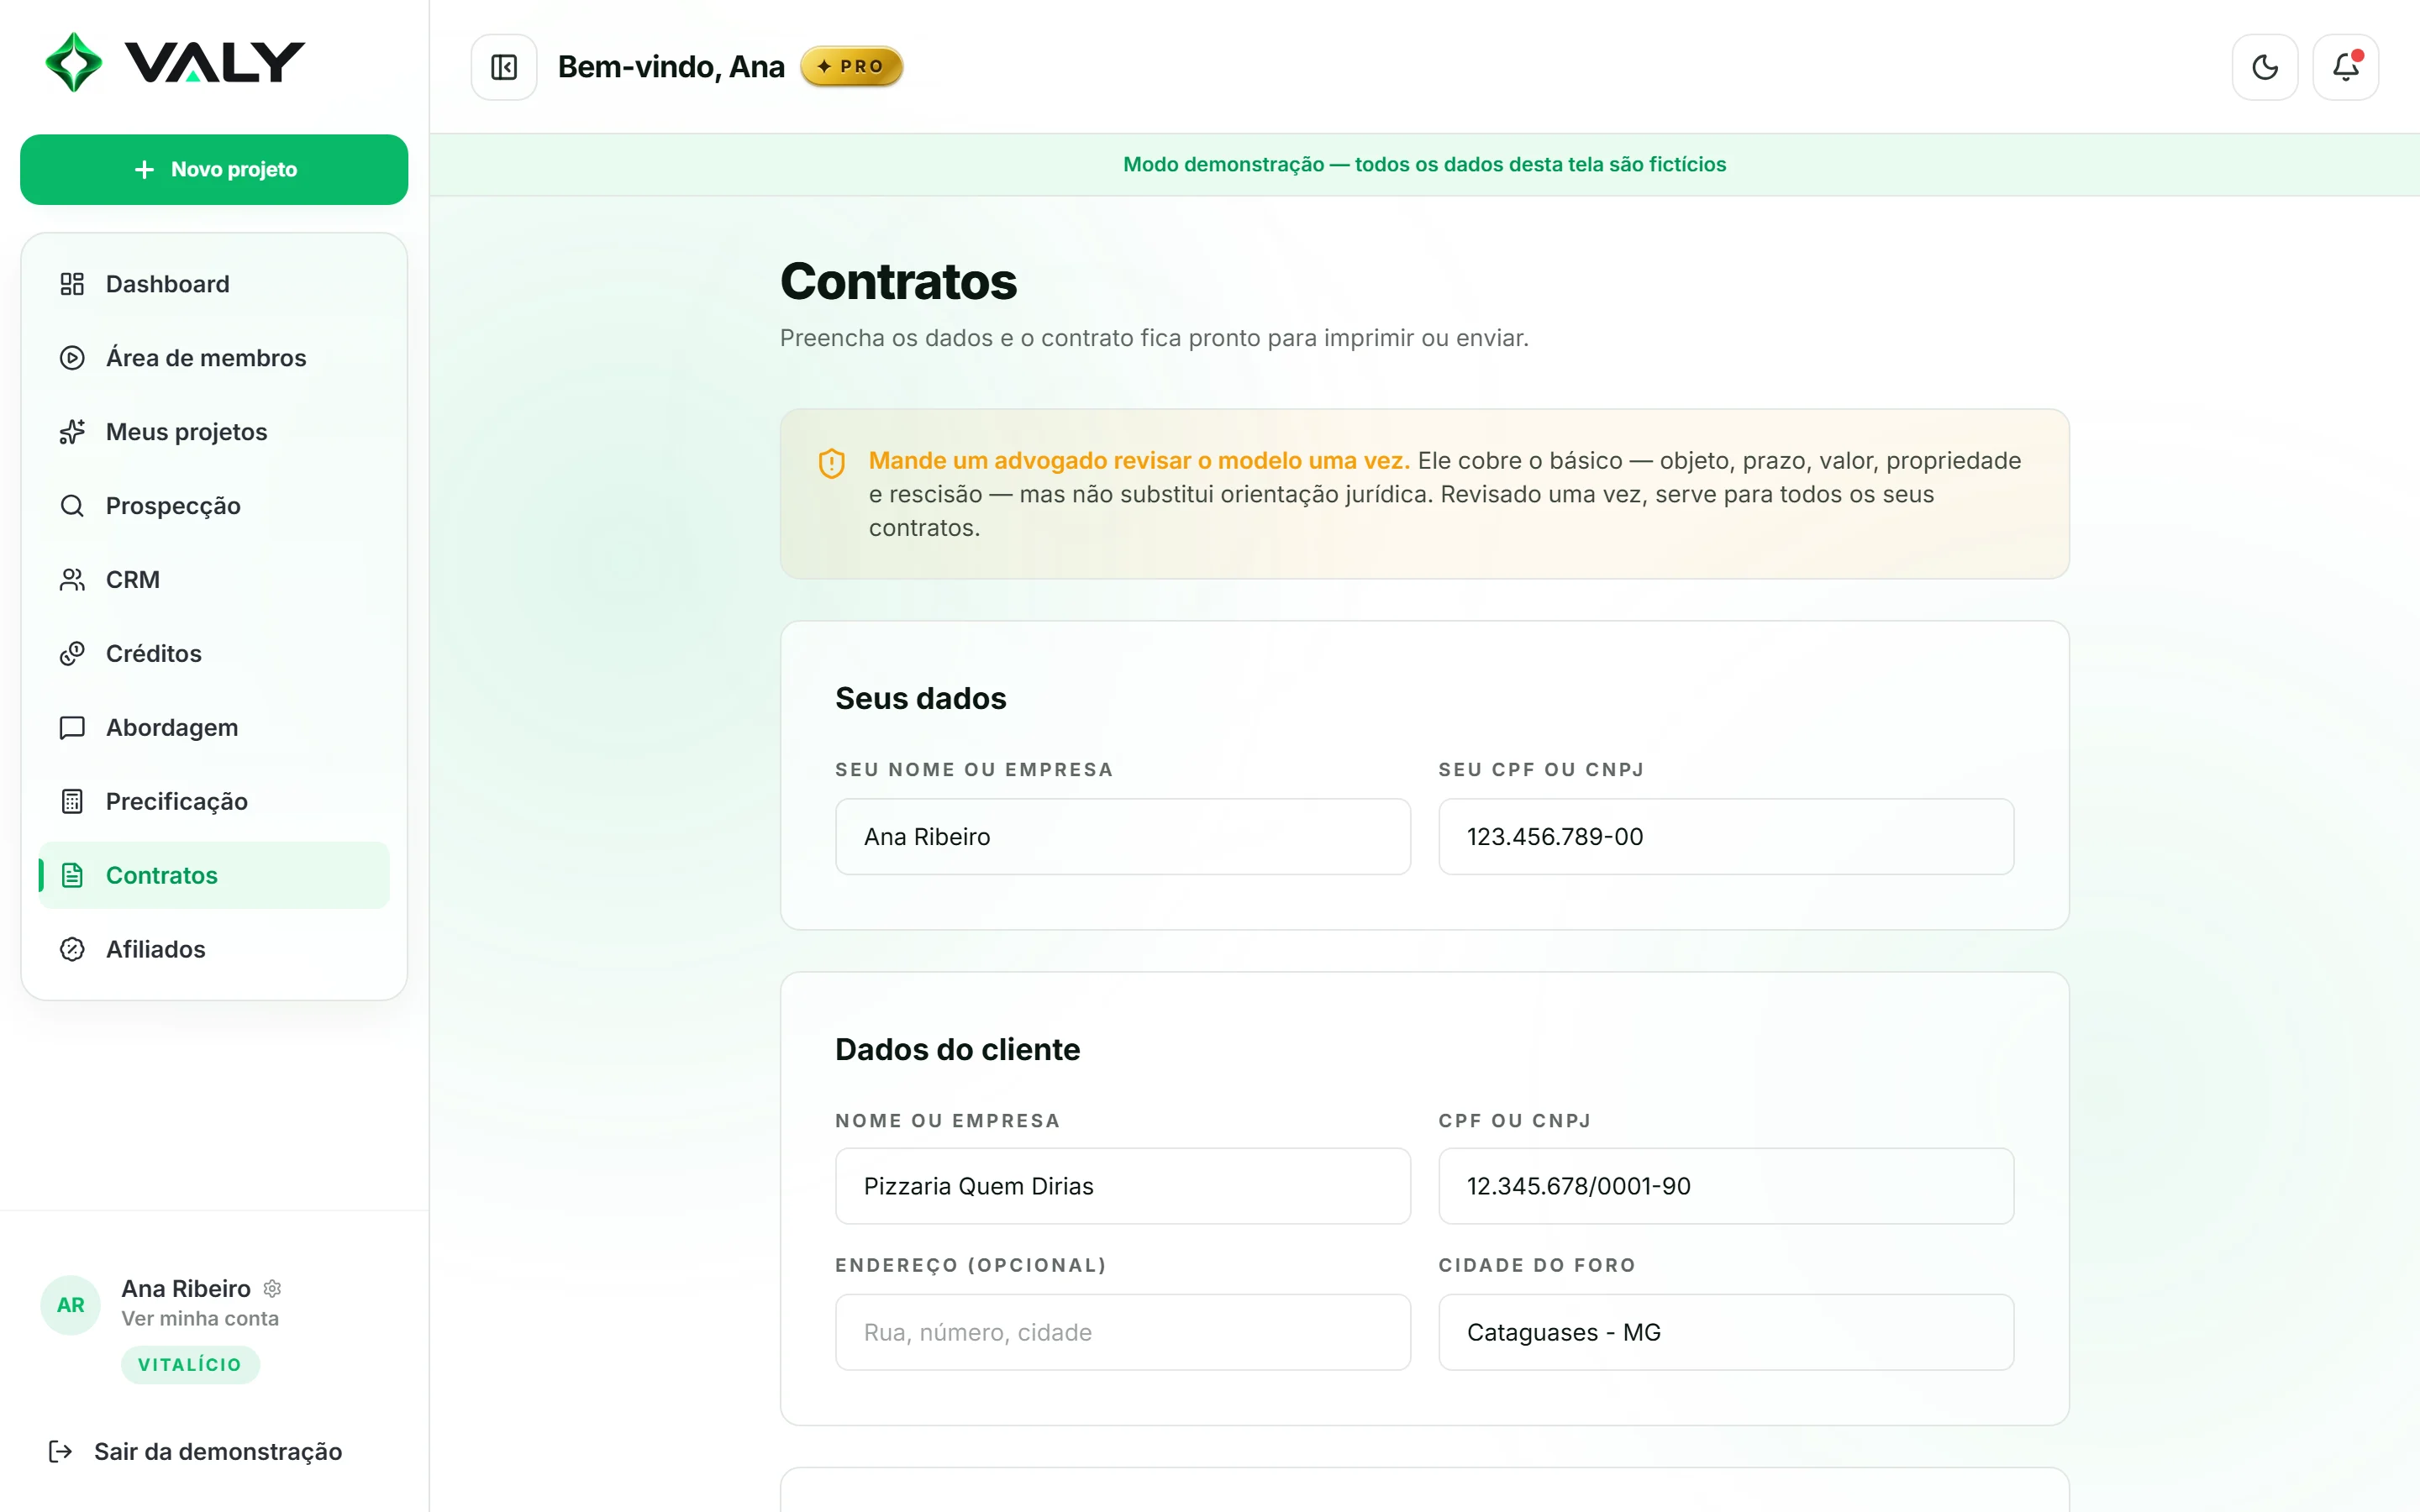Click Ver minha conta link
Viewport: 2420px width, 1512px height.
[x=200, y=1319]
